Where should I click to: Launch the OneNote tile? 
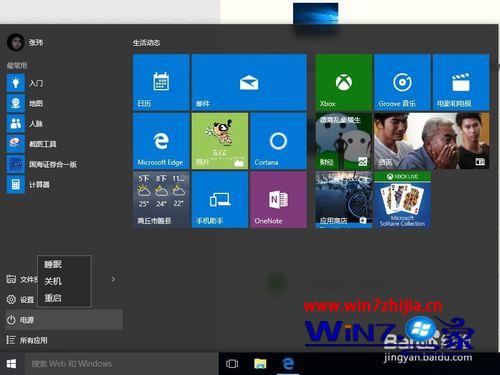278,200
